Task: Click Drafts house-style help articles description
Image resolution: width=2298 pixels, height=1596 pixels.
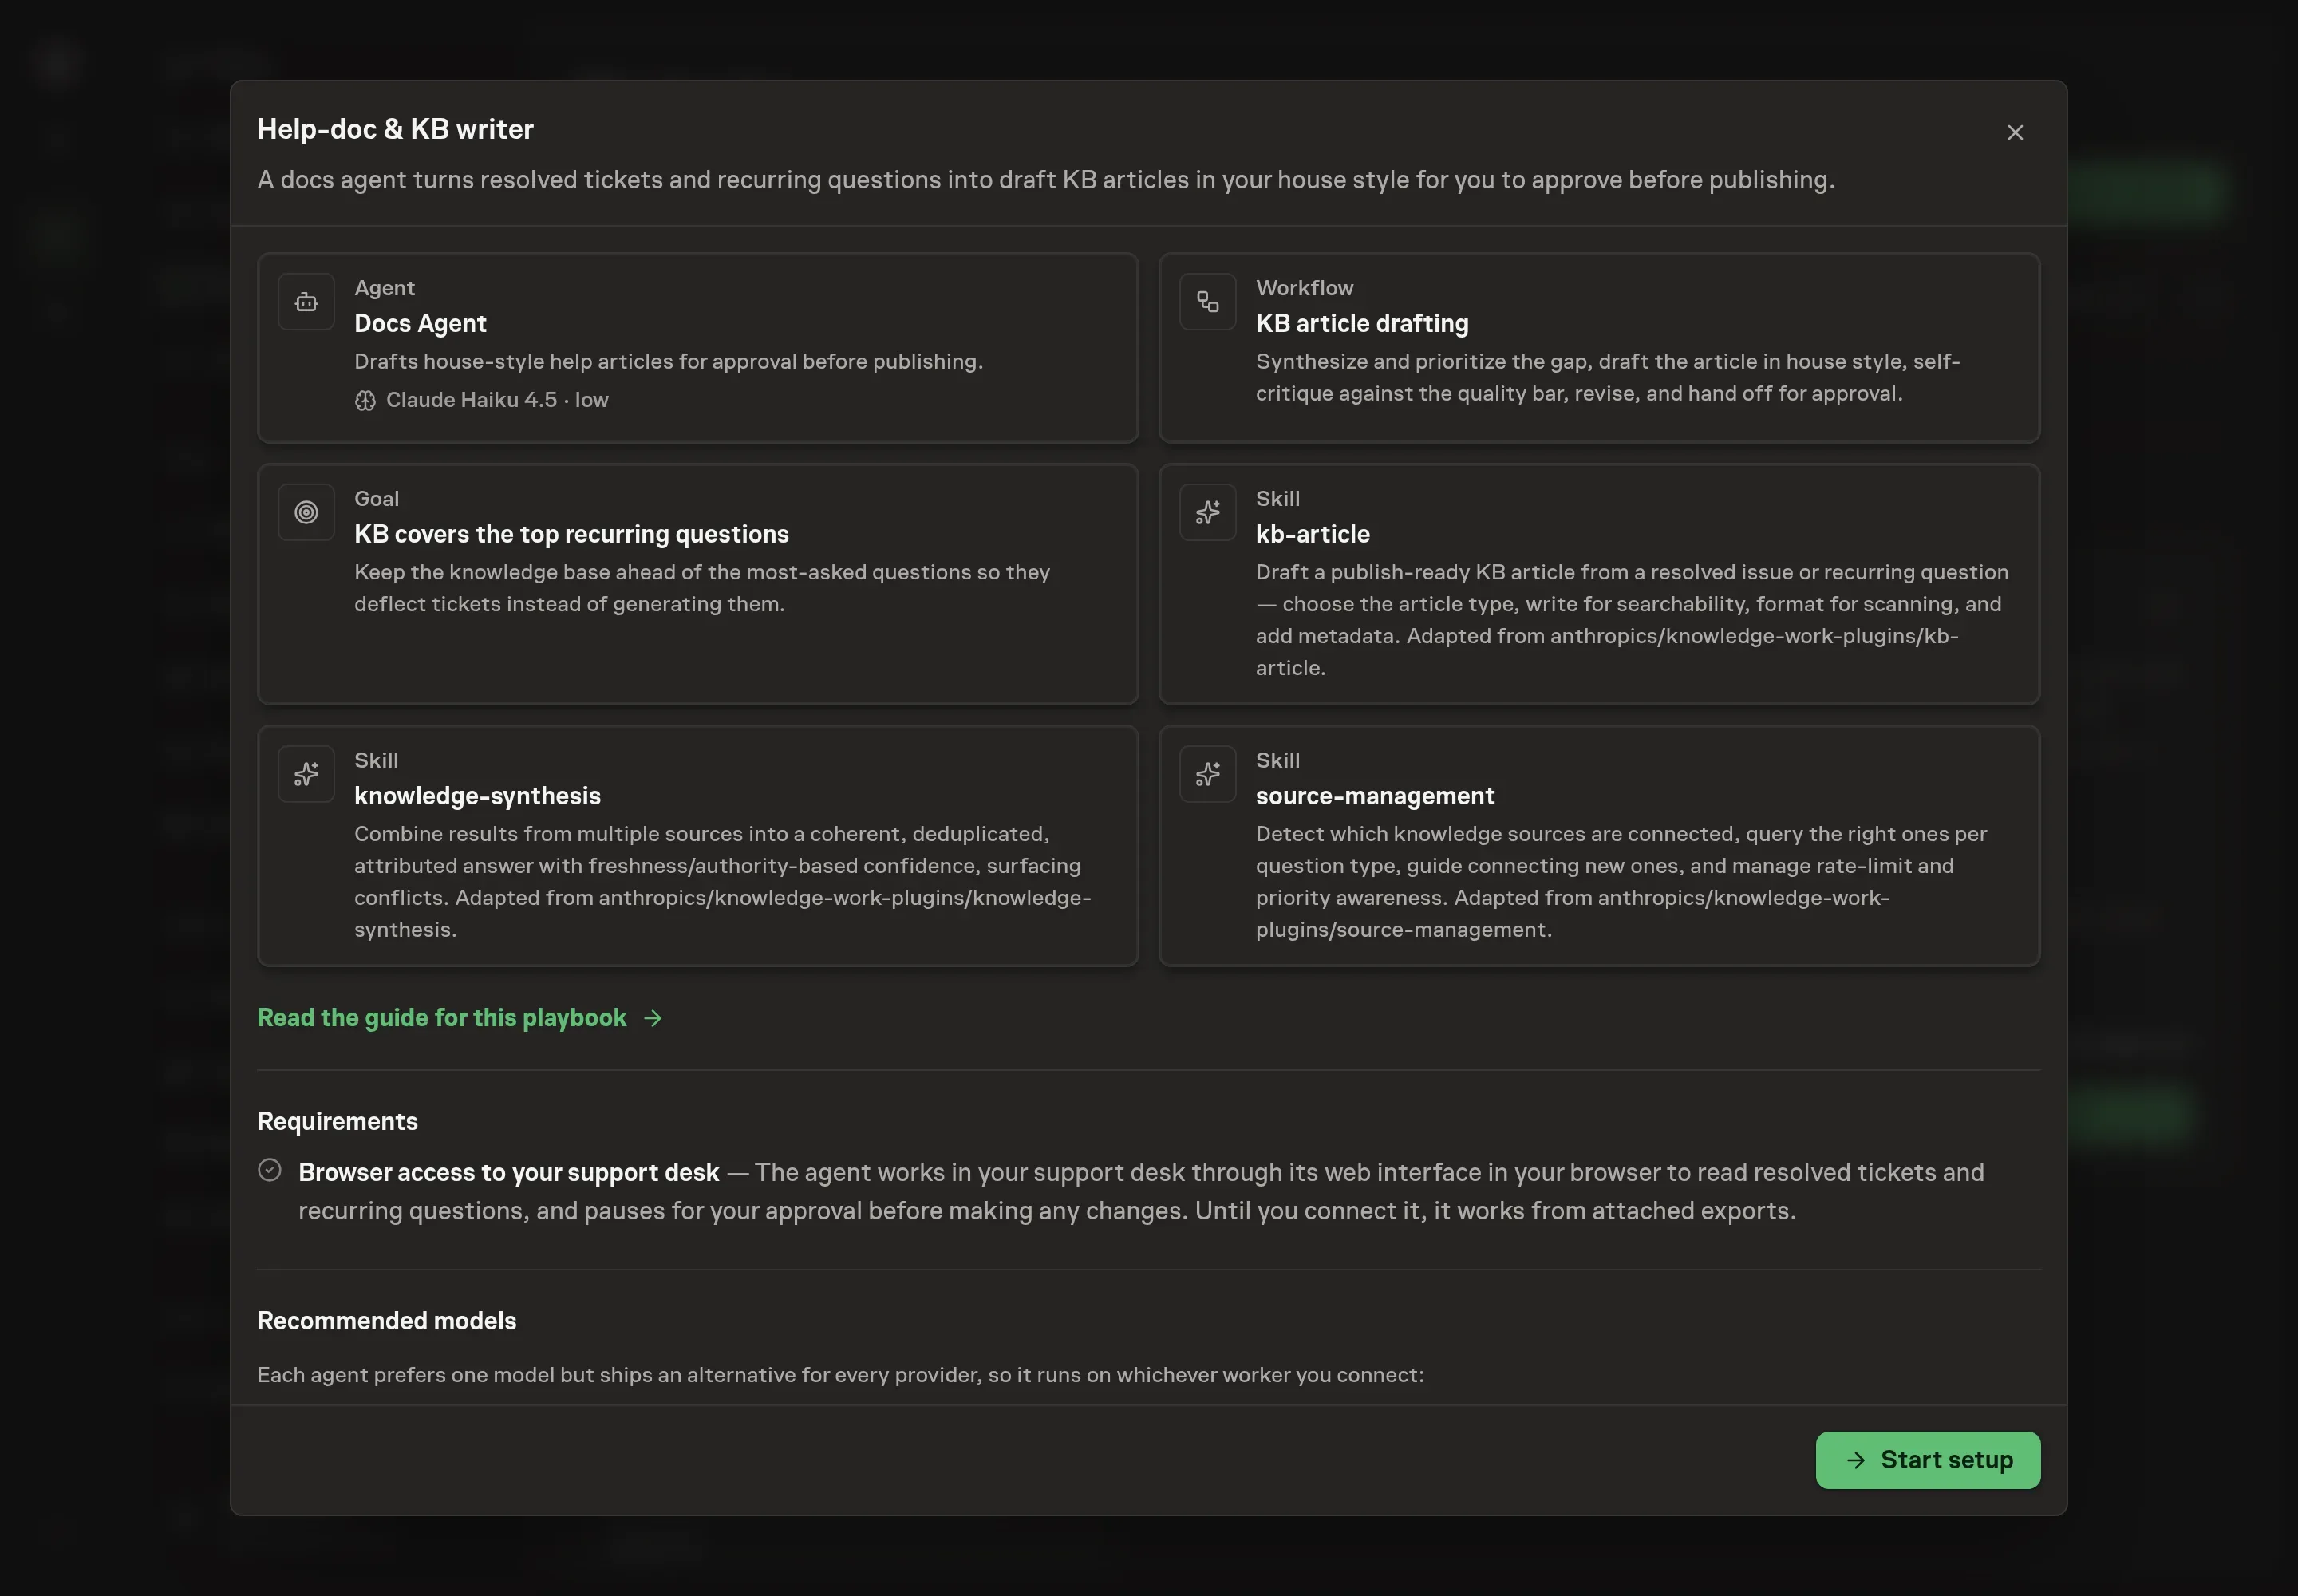Action: point(668,361)
